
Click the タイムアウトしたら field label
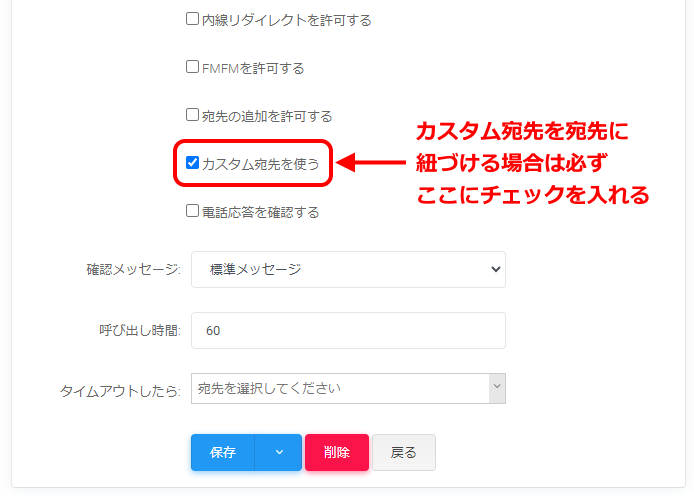pos(120,391)
